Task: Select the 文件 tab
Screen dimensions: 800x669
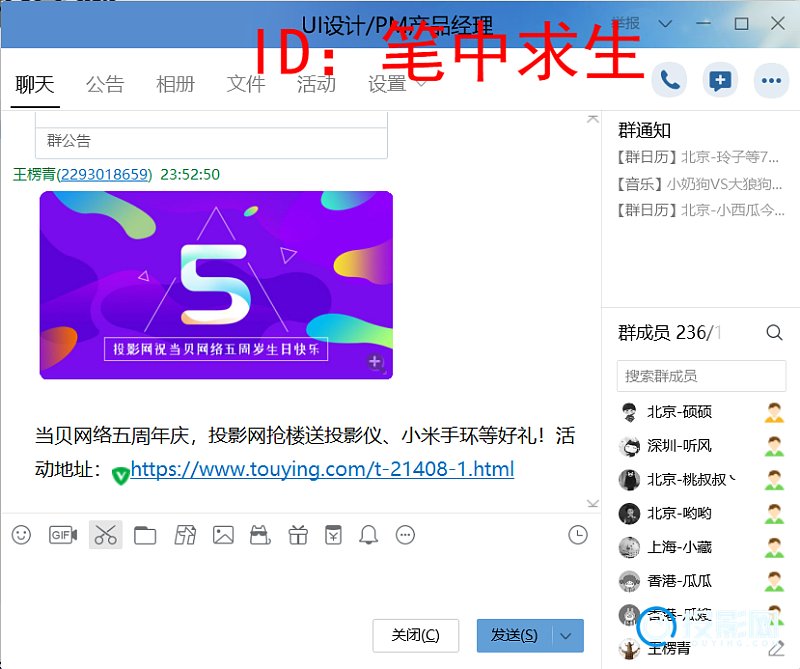Action: click(246, 84)
